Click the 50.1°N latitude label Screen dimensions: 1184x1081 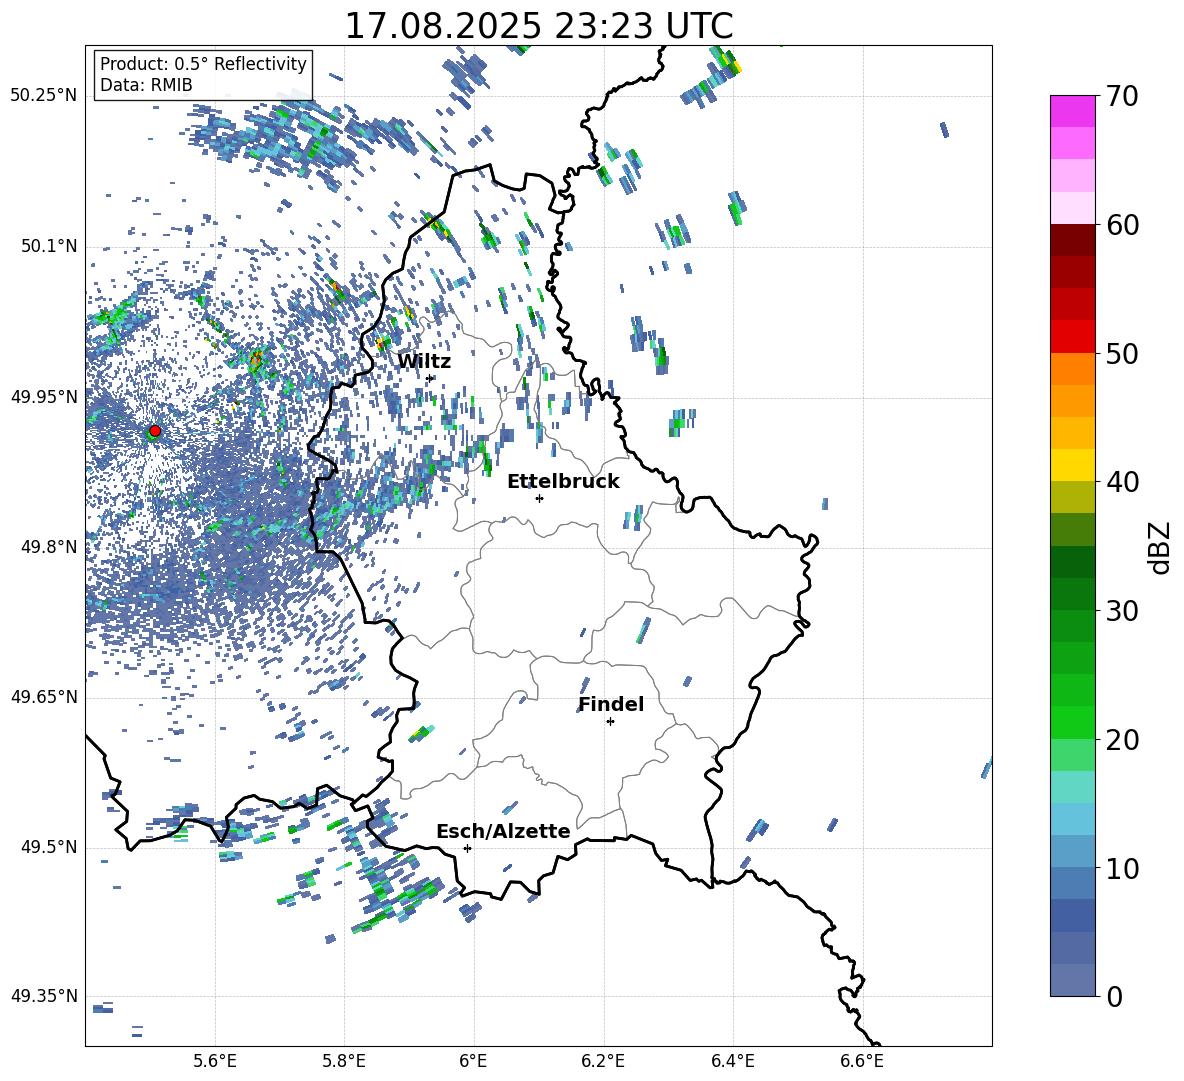(48, 247)
